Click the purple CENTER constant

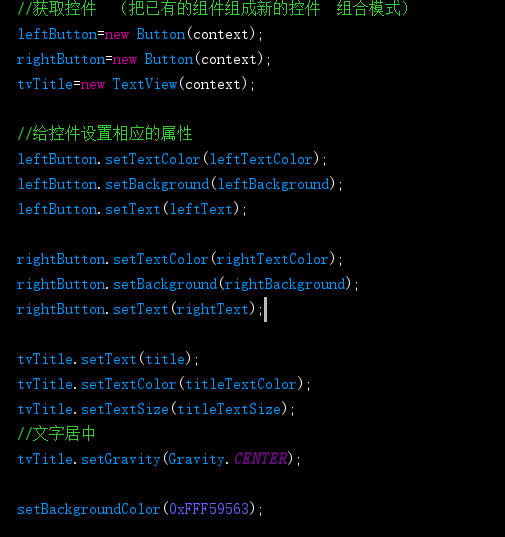click(x=261, y=459)
